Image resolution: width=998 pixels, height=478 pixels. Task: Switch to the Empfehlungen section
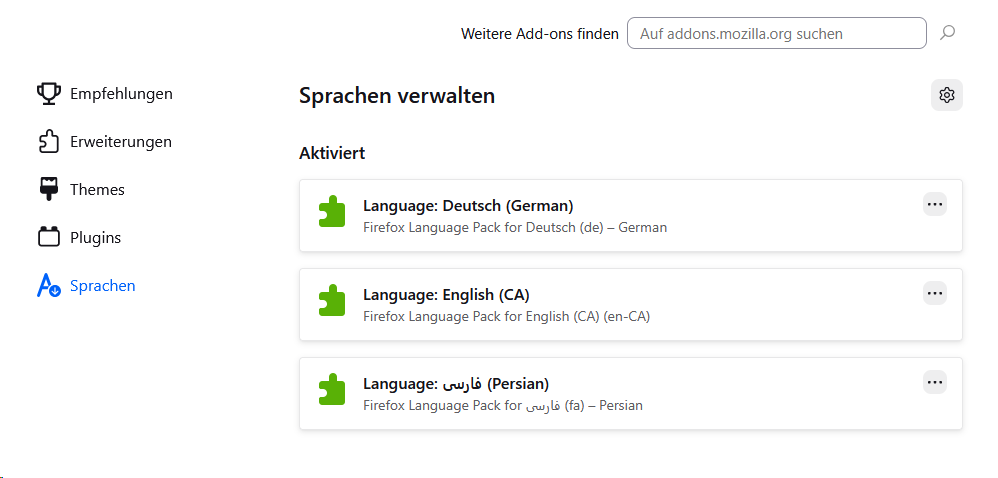click(121, 94)
